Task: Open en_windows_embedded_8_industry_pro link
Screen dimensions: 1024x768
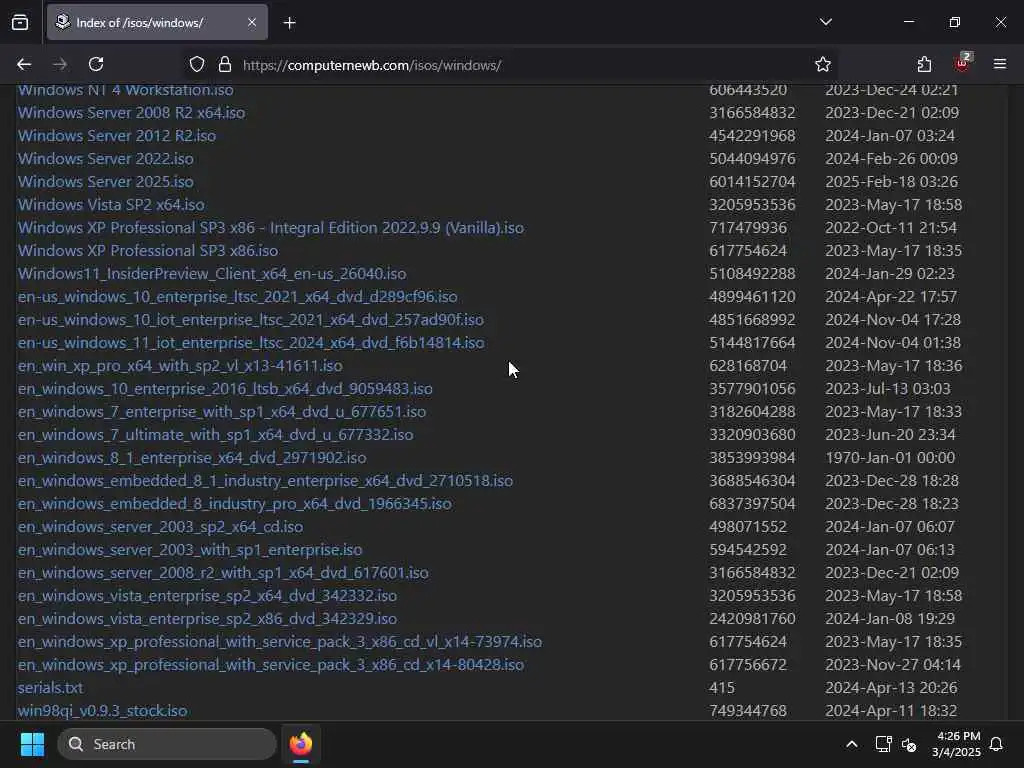Action: click(234, 504)
